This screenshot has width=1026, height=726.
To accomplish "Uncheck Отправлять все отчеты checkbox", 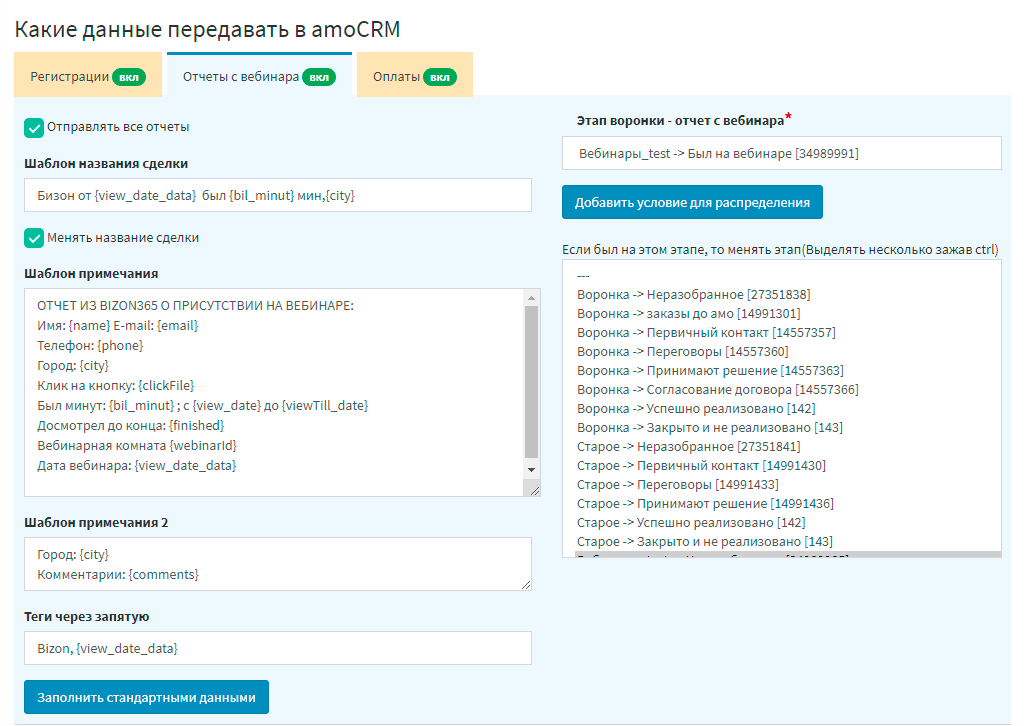I will click(x=35, y=128).
